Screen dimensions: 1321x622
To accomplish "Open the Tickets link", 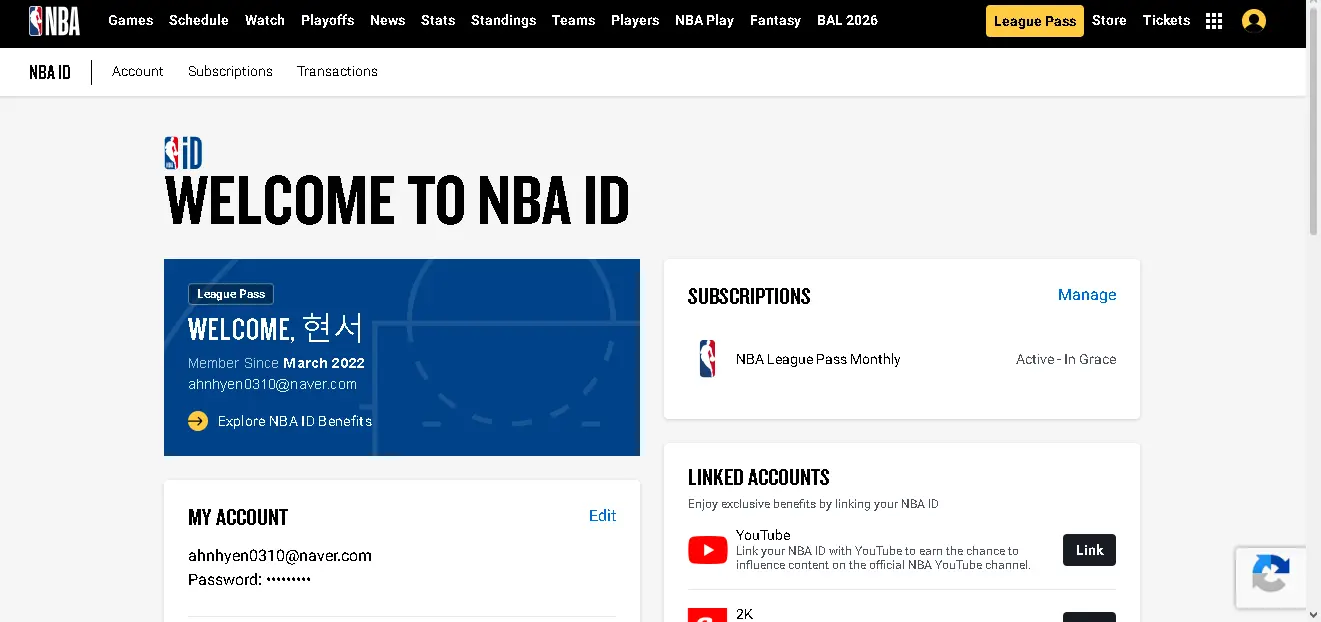I will [x=1166, y=20].
